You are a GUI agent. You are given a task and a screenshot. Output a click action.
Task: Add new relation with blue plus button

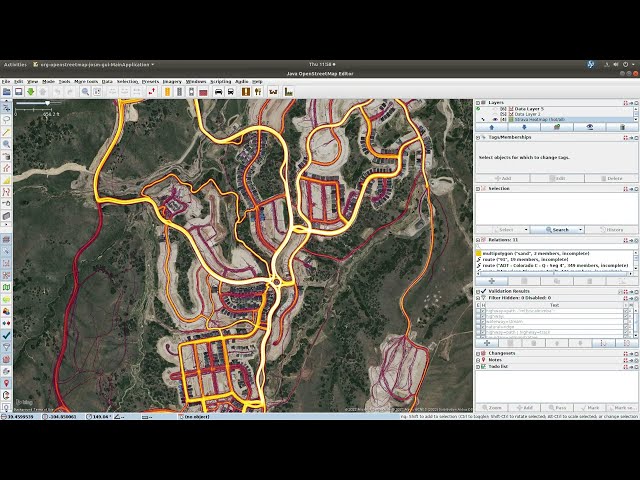click(491, 281)
